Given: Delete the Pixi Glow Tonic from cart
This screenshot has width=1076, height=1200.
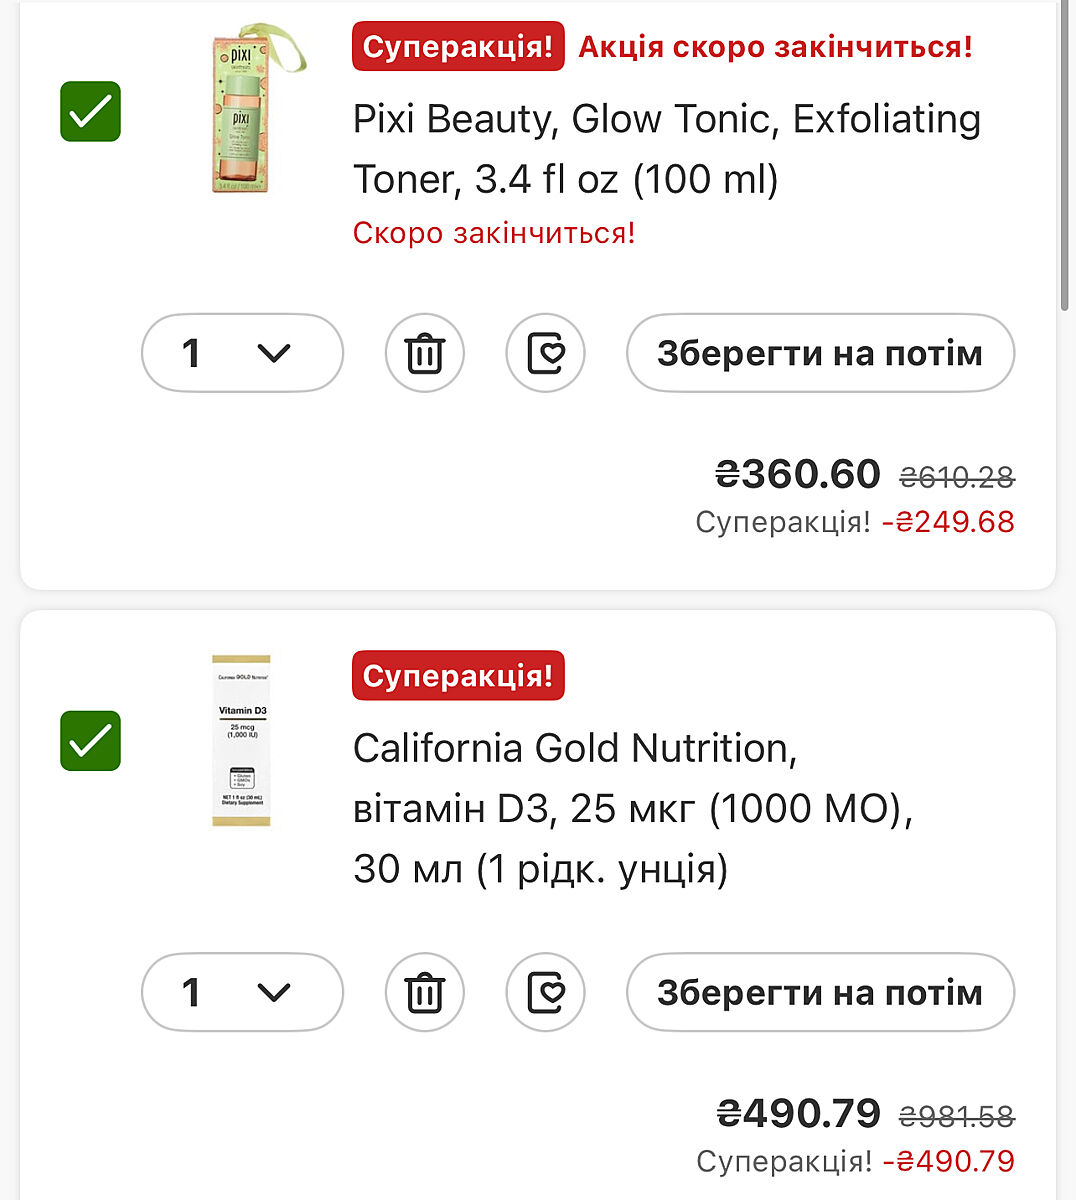Looking at the screenshot, I should point(424,353).
